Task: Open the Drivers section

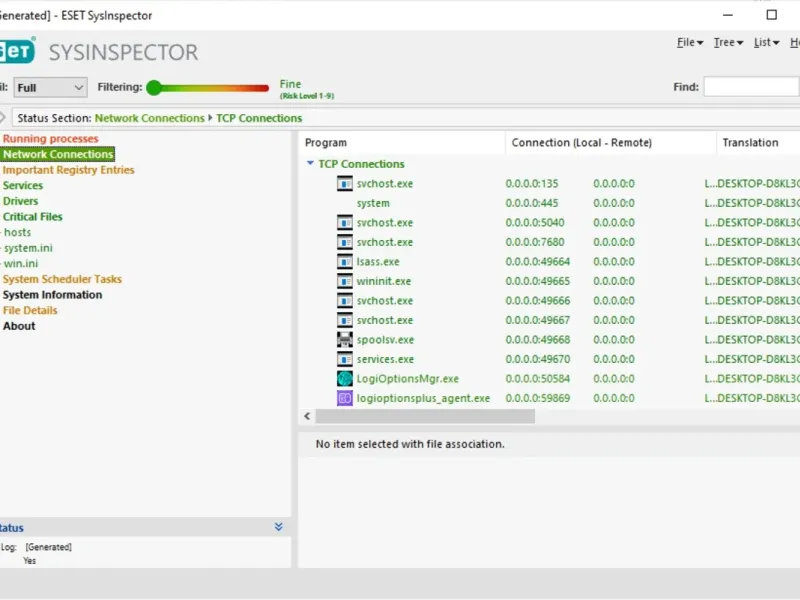Action: 20,201
